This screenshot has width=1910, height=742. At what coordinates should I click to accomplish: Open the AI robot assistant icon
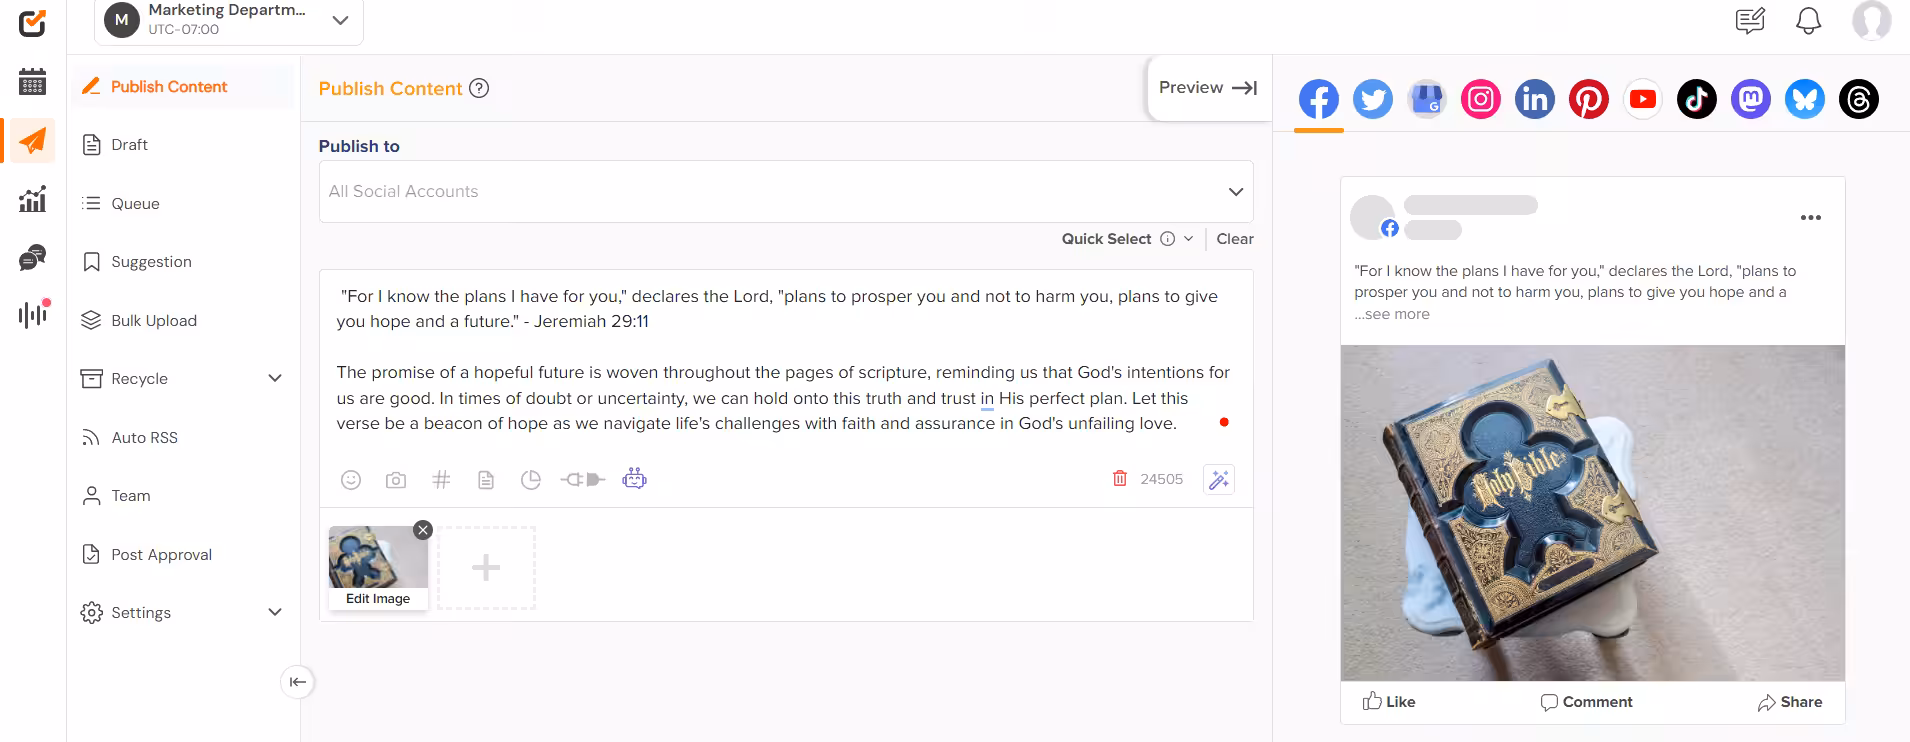[635, 479]
